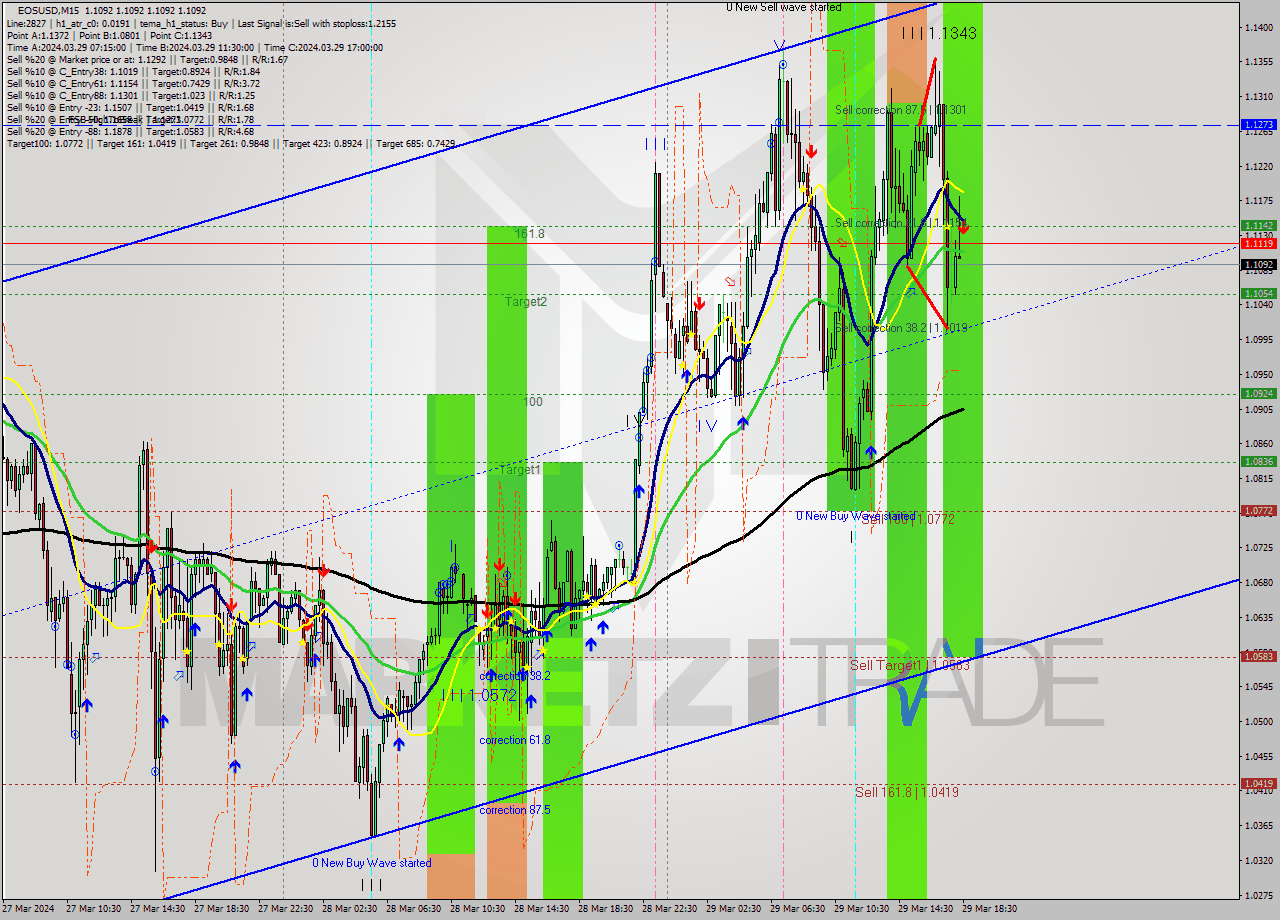The height and width of the screenshot is (920, 1280).
Task: Click the 'Sell 161.8 | 1.0419' chart label
Action: pos(907,792)
